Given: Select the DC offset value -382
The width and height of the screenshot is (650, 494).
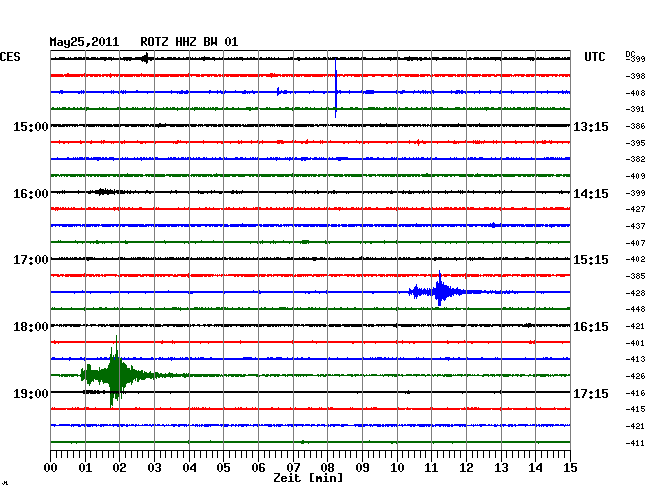Looking at the screenshot, I should (635, 159).
